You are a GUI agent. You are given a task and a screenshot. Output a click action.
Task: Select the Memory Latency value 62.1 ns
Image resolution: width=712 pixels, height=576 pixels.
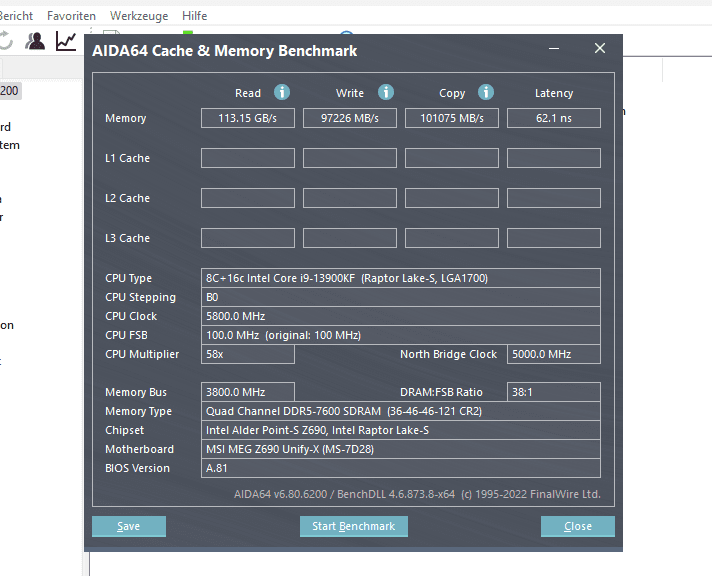tap(554, 118)
